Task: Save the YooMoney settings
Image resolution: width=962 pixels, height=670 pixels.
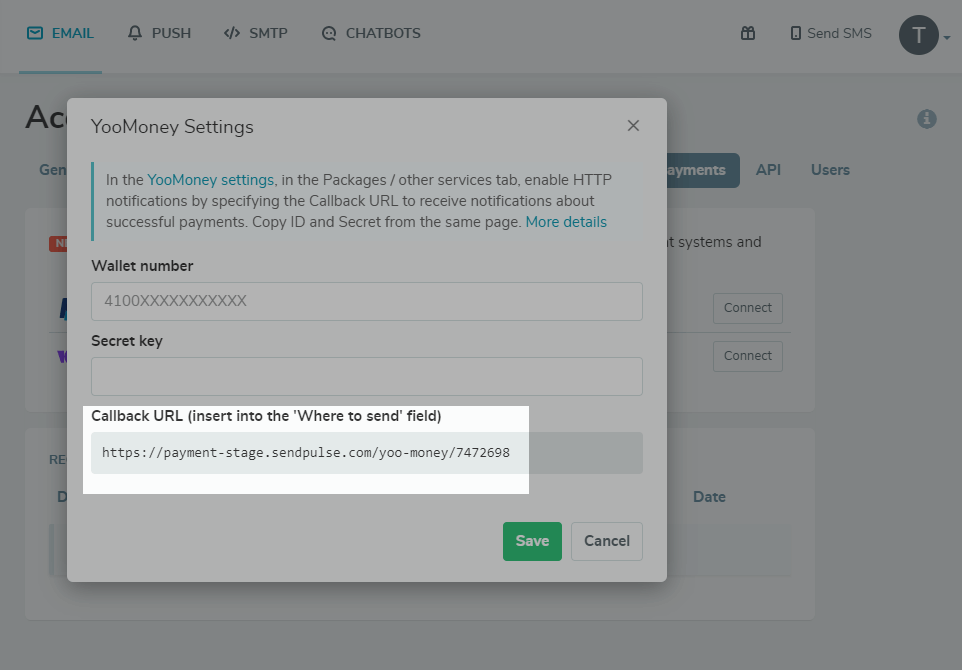Action: point(532,541)
